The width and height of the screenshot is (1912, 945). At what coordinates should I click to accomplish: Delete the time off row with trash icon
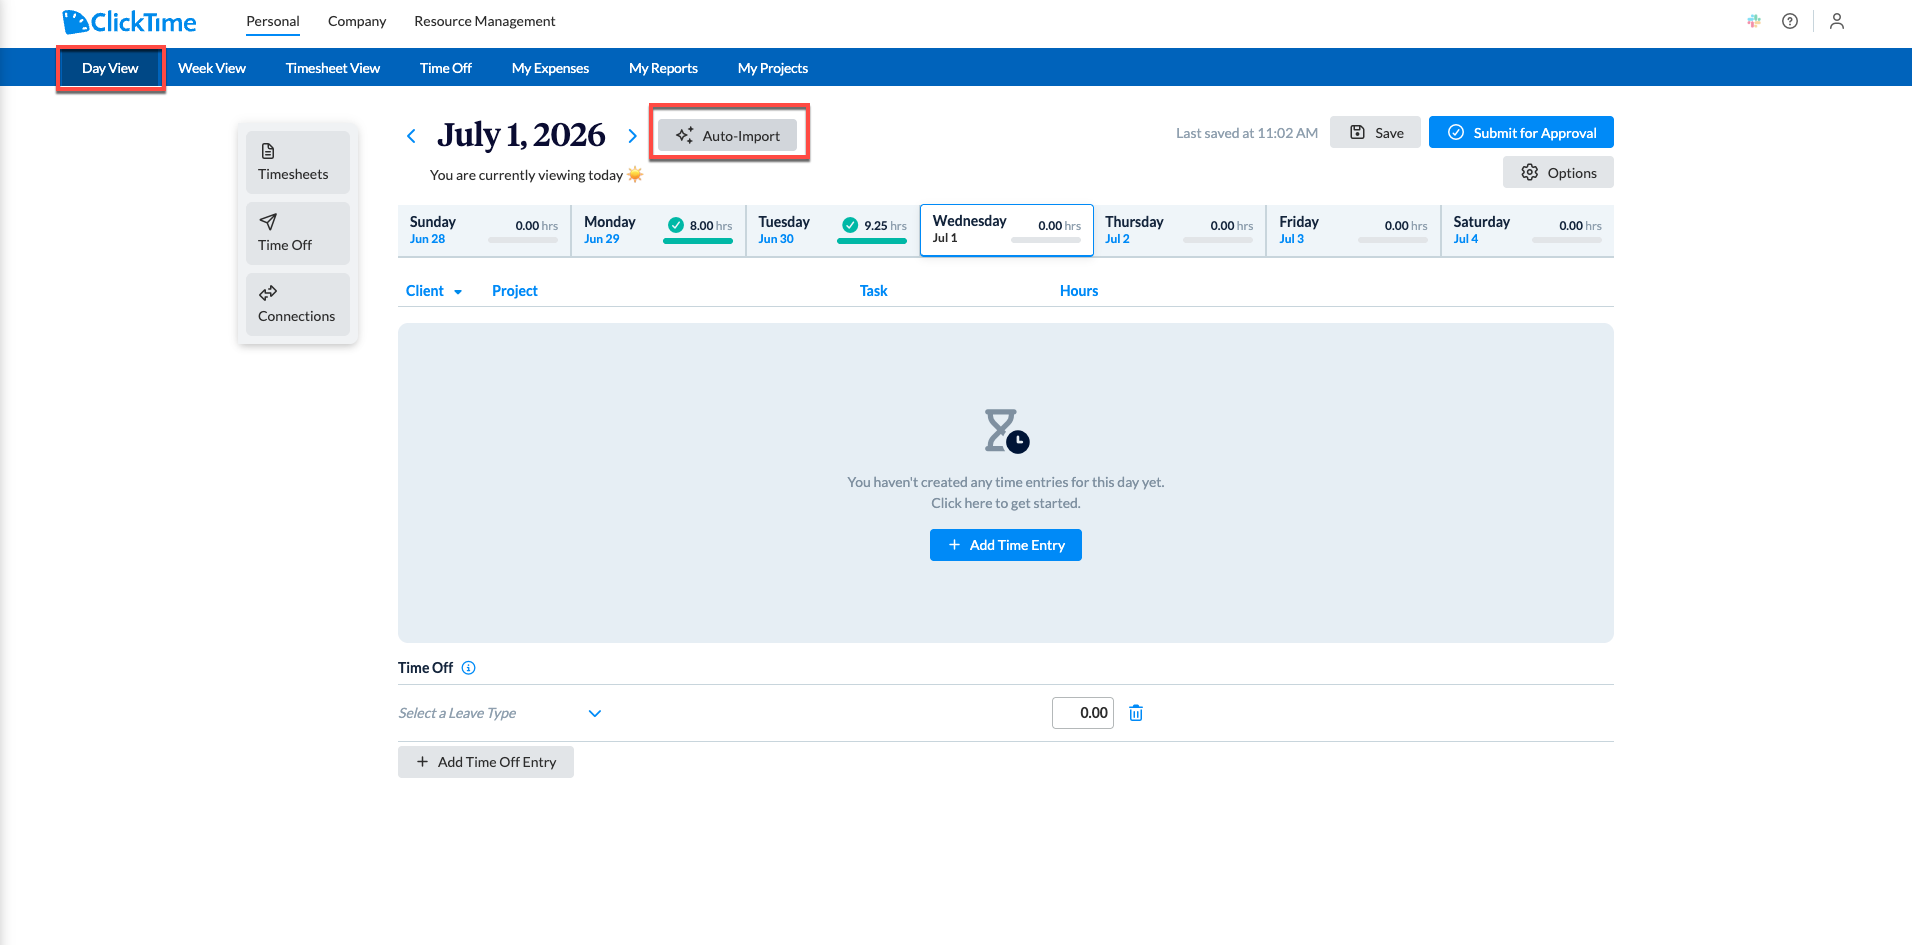pos(1136,713)
